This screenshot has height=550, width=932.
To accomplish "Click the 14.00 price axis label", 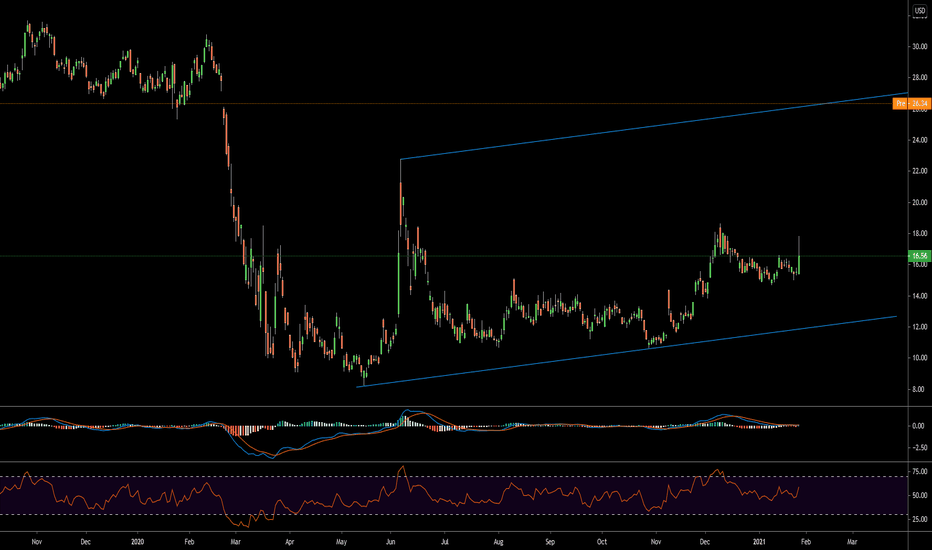I will click(920, 296).
